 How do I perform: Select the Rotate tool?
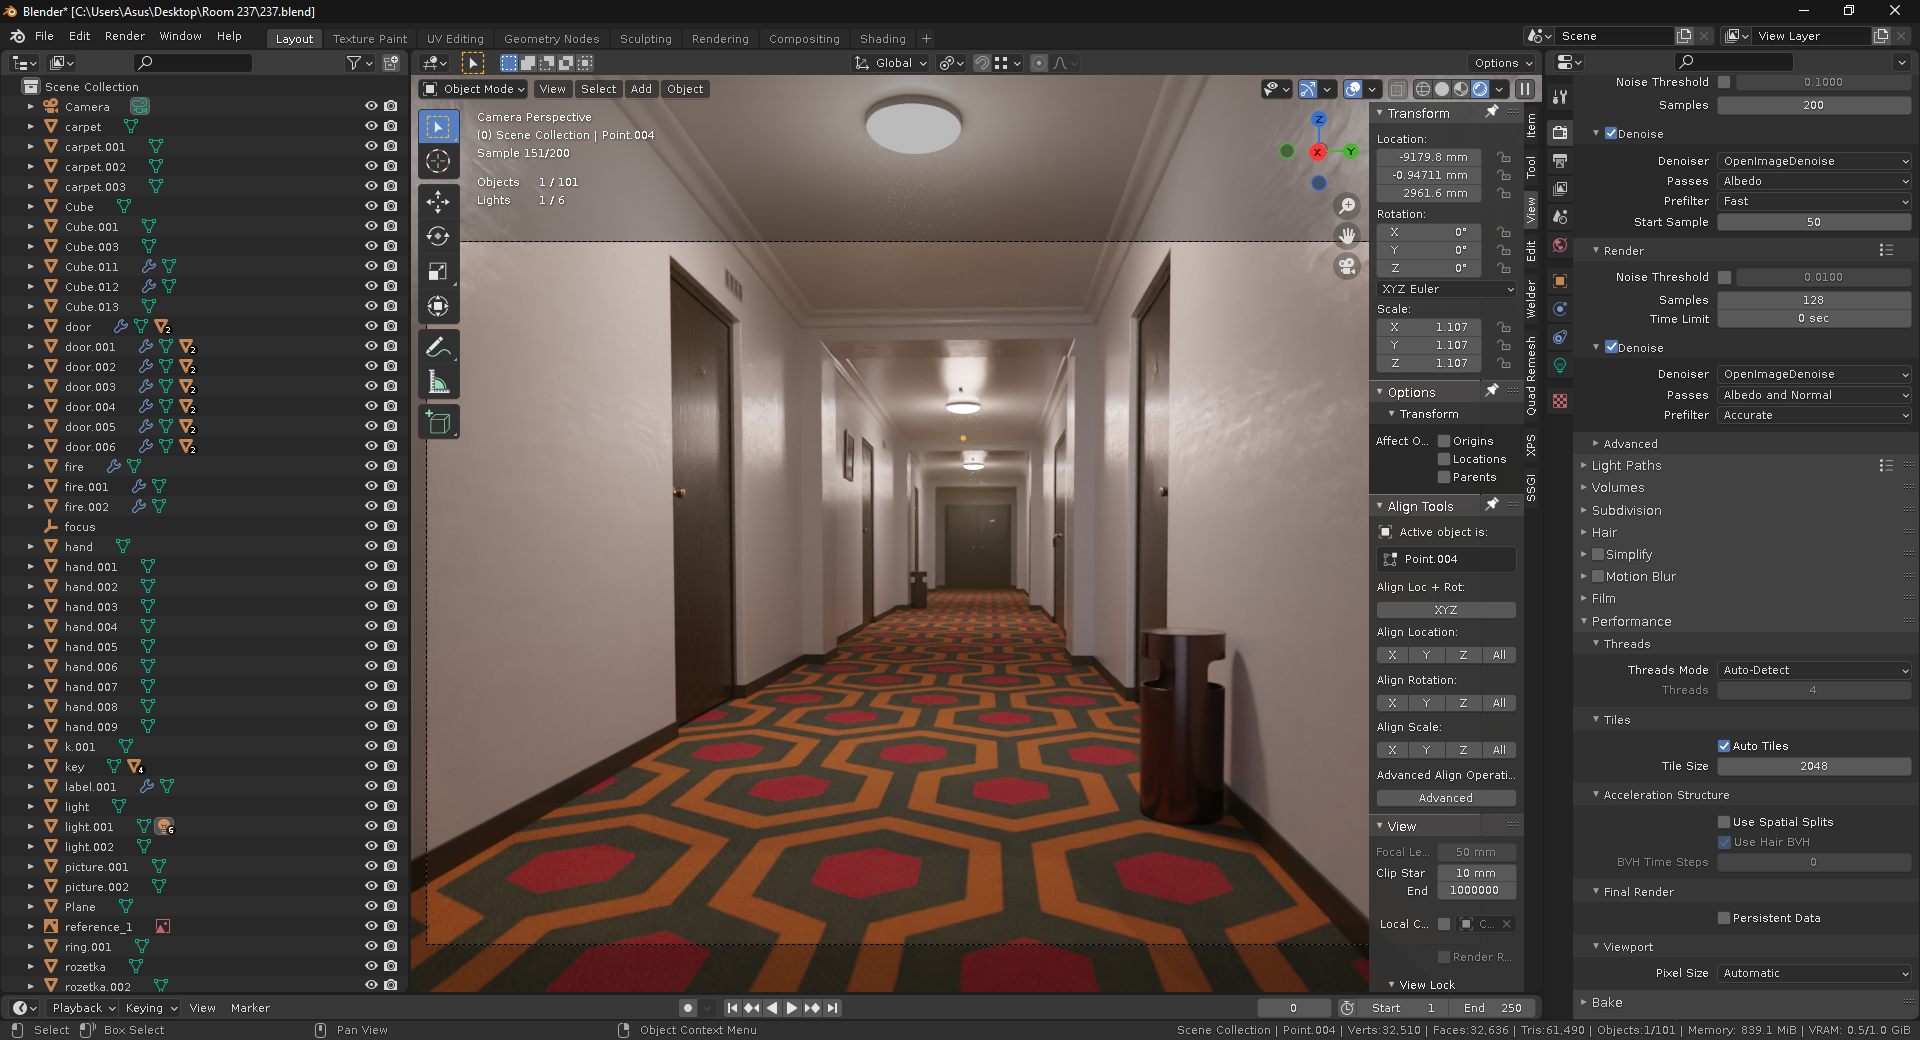point(438,237)
